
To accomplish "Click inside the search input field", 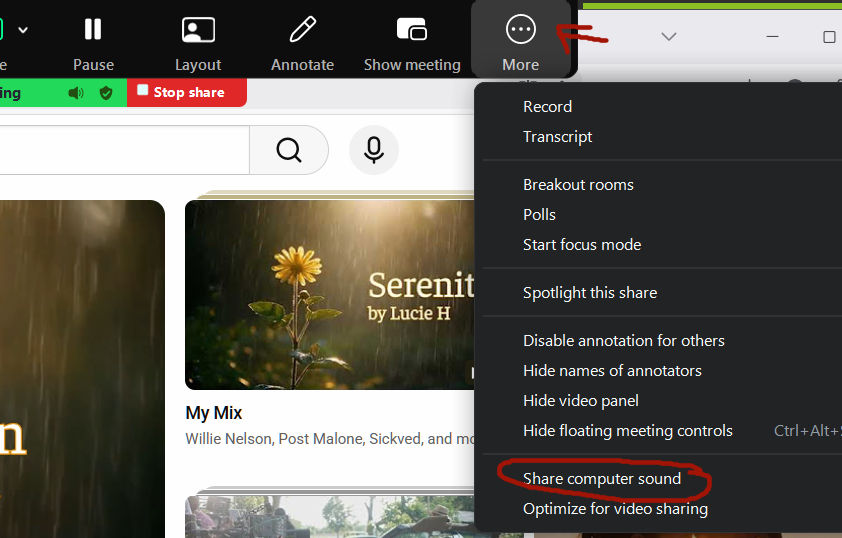I will 120,150.
